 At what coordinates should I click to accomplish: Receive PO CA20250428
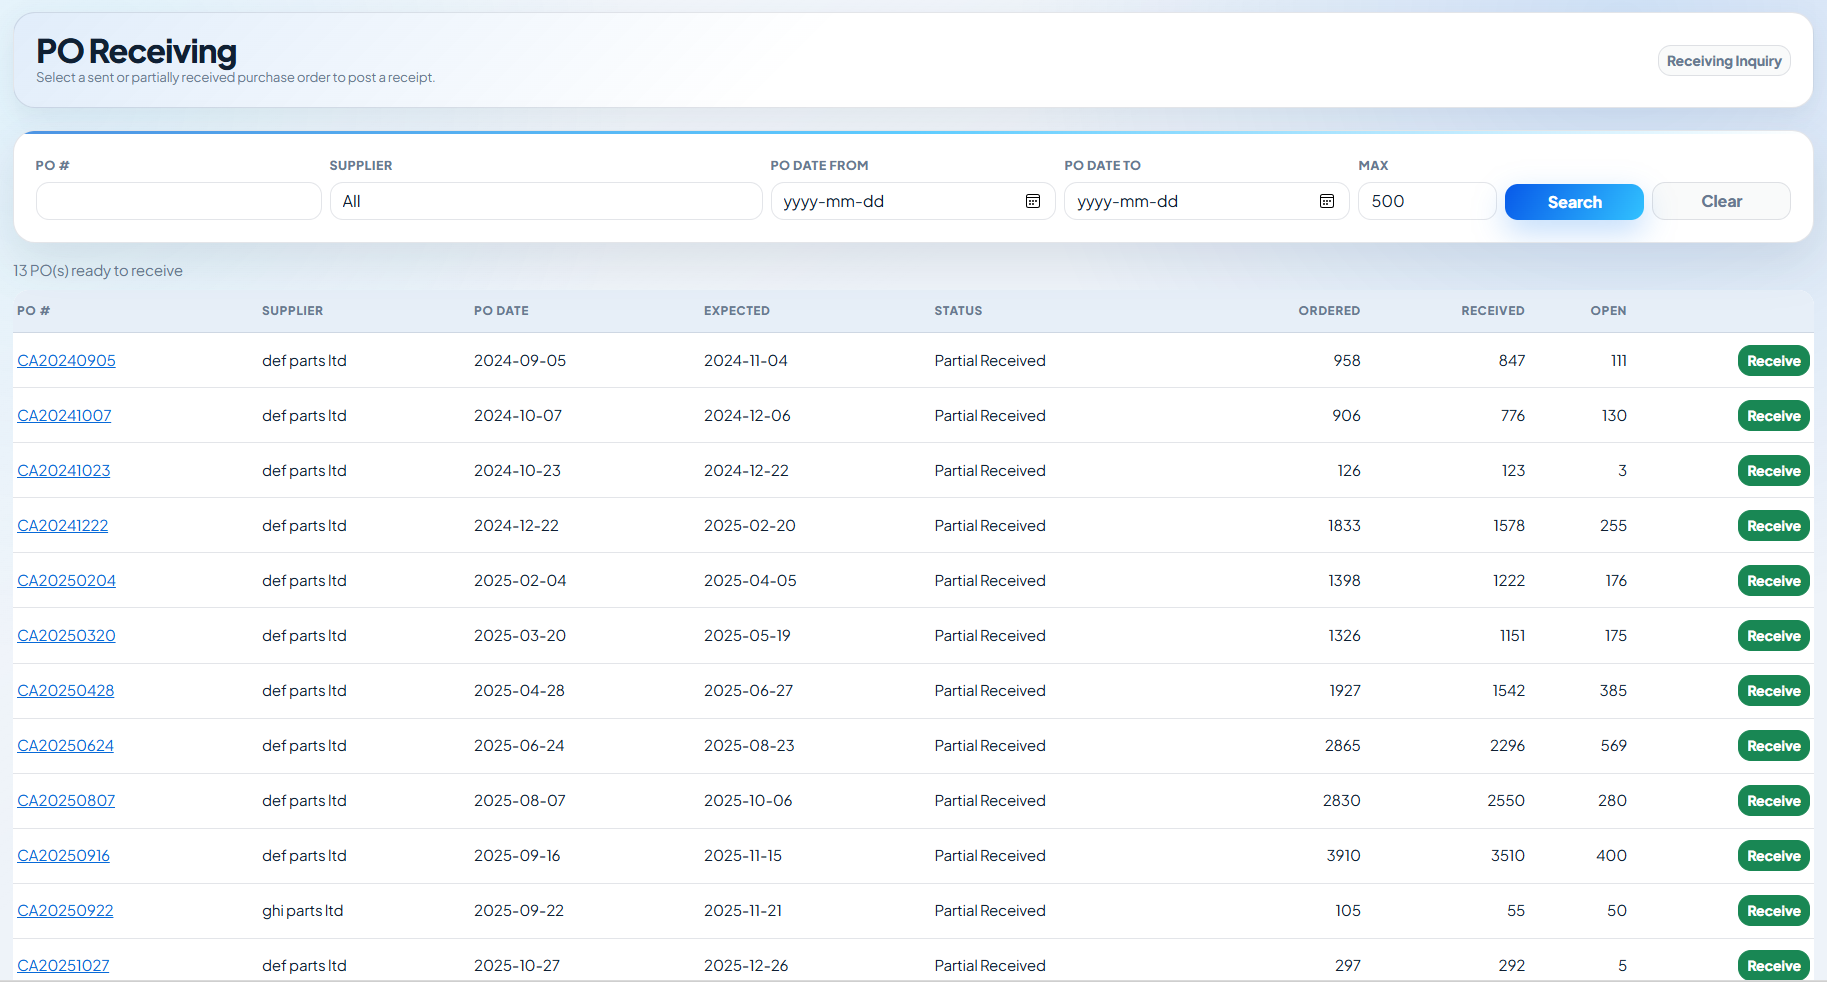point(1774,691)
